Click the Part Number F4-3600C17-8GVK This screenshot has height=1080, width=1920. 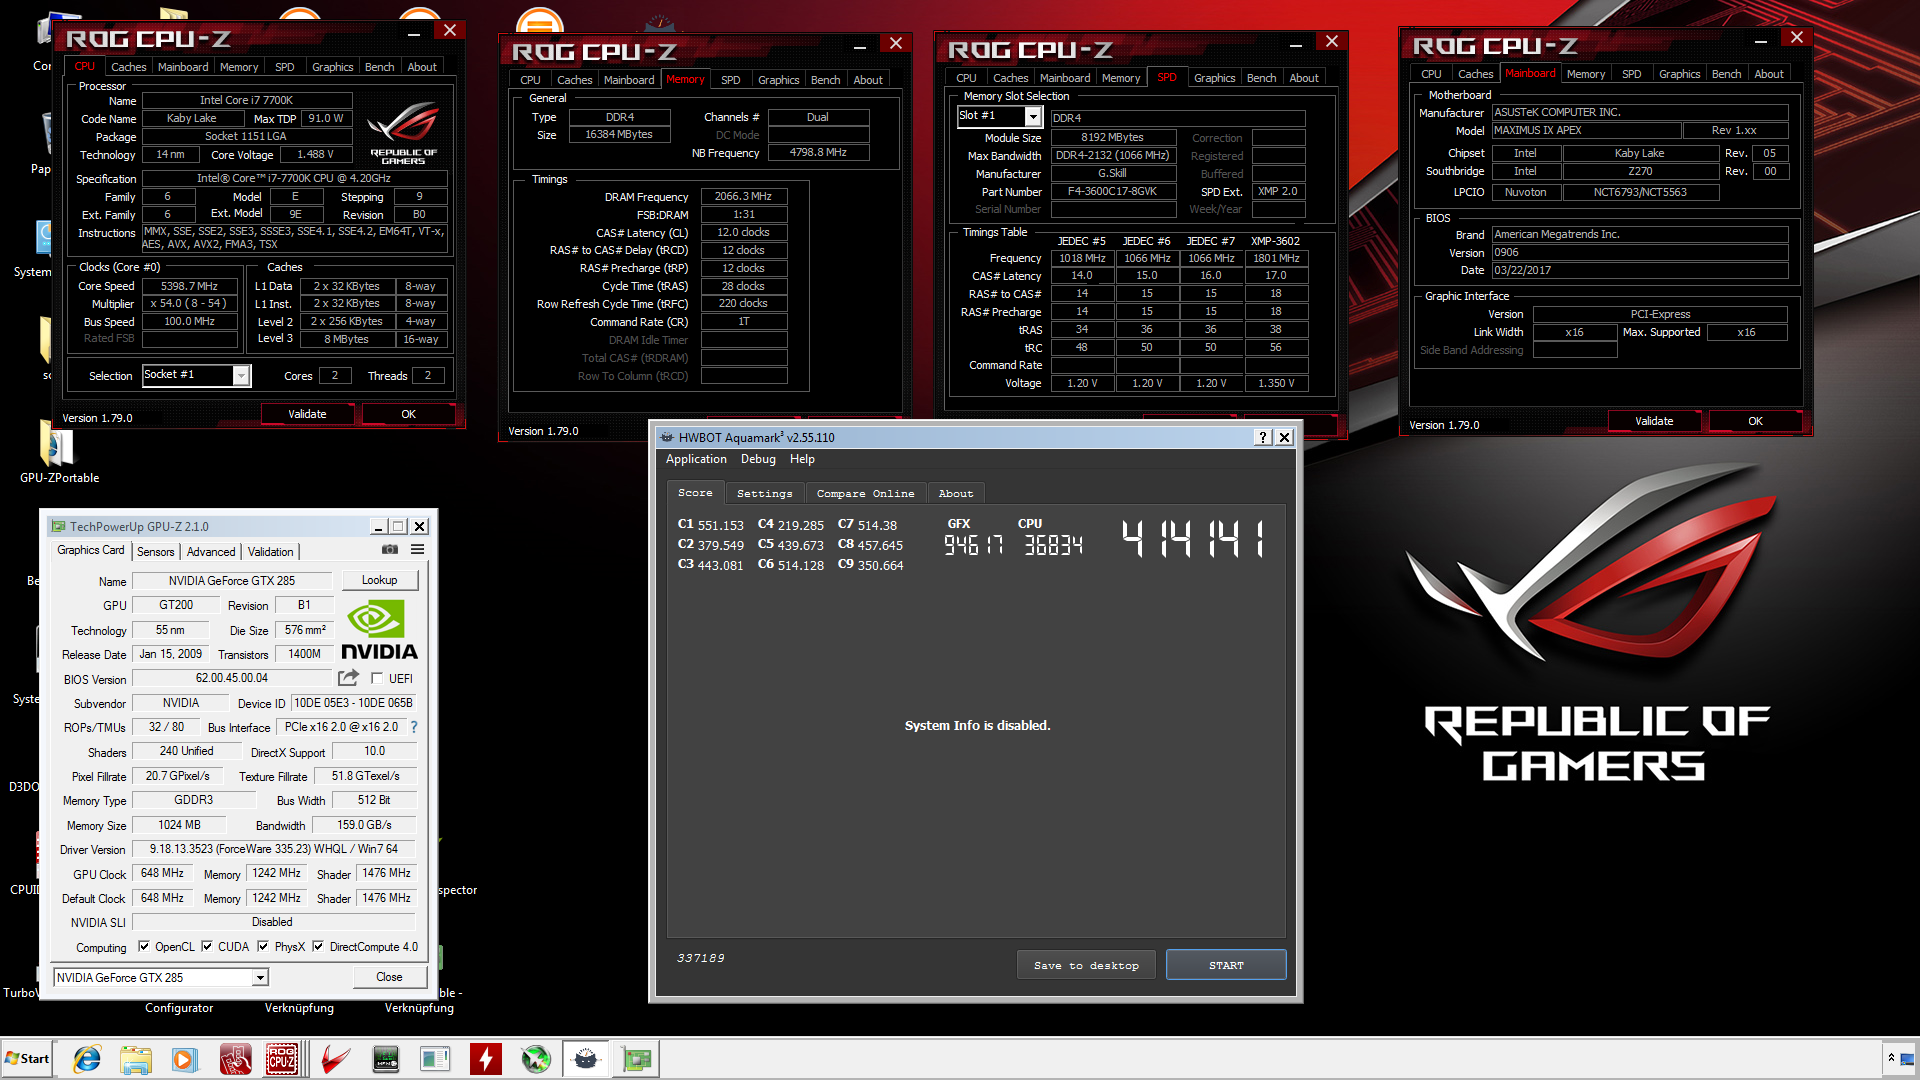[1112, 191]
